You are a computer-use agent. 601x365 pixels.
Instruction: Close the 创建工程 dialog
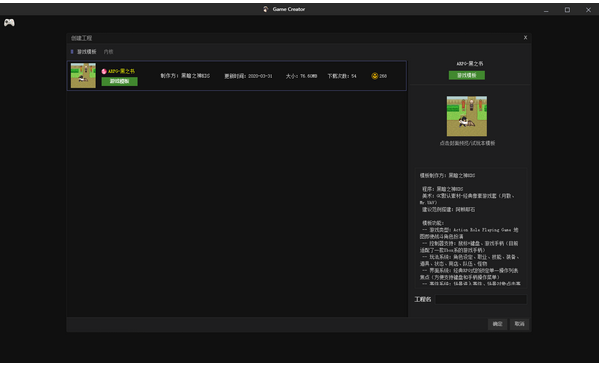coord(525,38)
